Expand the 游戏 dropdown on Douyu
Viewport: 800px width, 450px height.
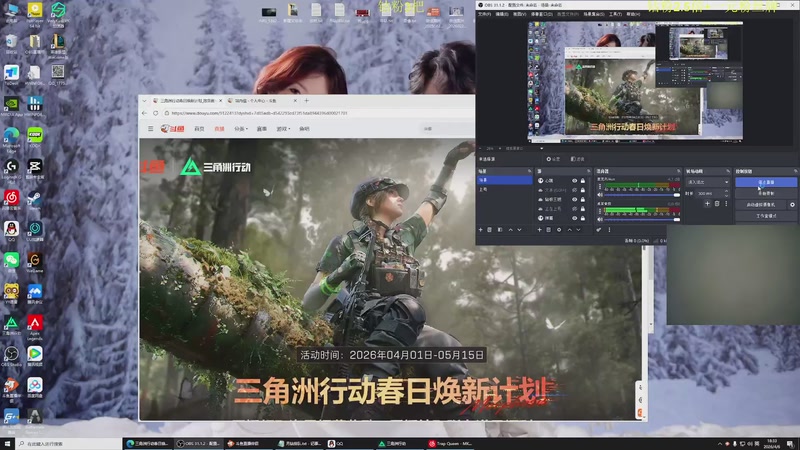283,129
